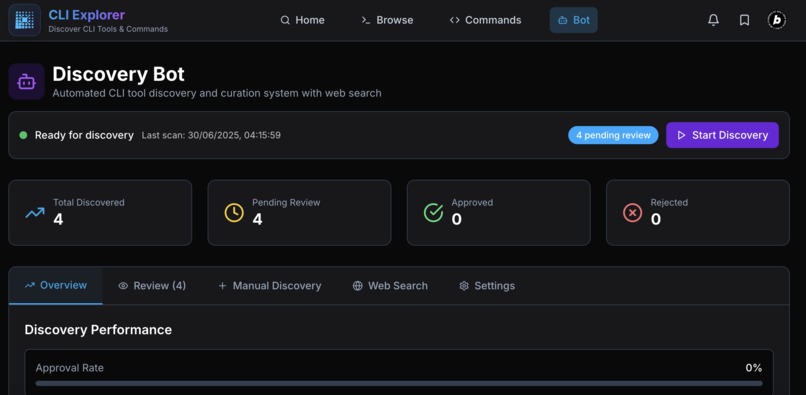806x395 pixels.
Task: Click the Total Discovered trend icon
Action: coord(35,213)
